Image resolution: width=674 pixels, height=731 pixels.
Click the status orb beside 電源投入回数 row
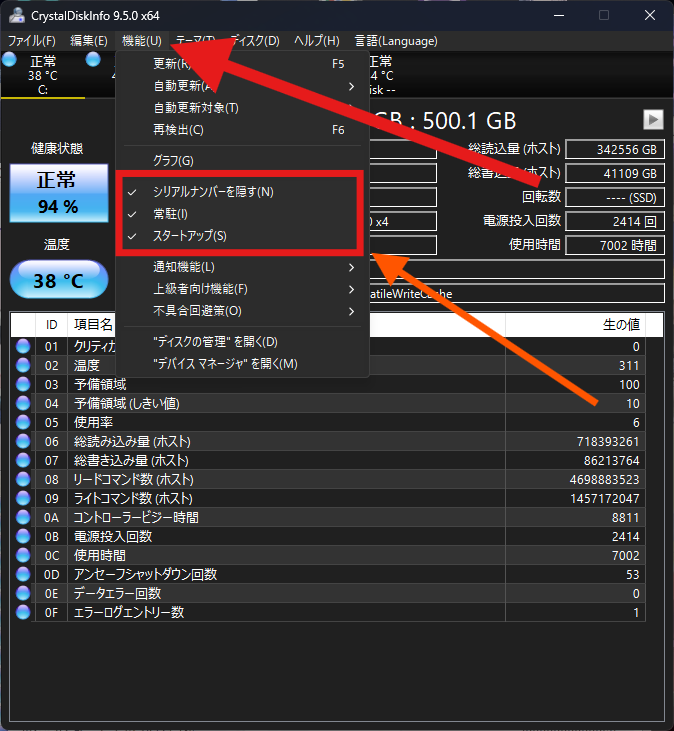pyautogui.click(x=24, y=536)
